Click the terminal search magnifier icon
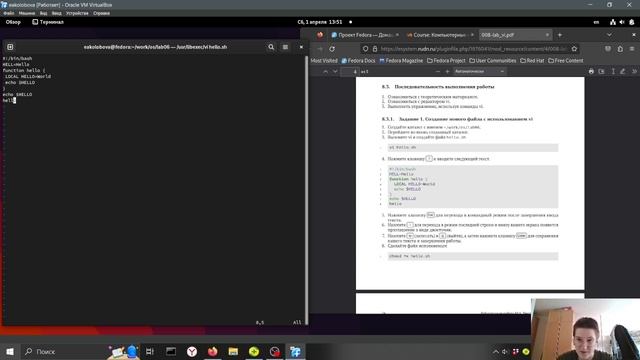The height and width of the screenshot is (360, 640). 271,47
